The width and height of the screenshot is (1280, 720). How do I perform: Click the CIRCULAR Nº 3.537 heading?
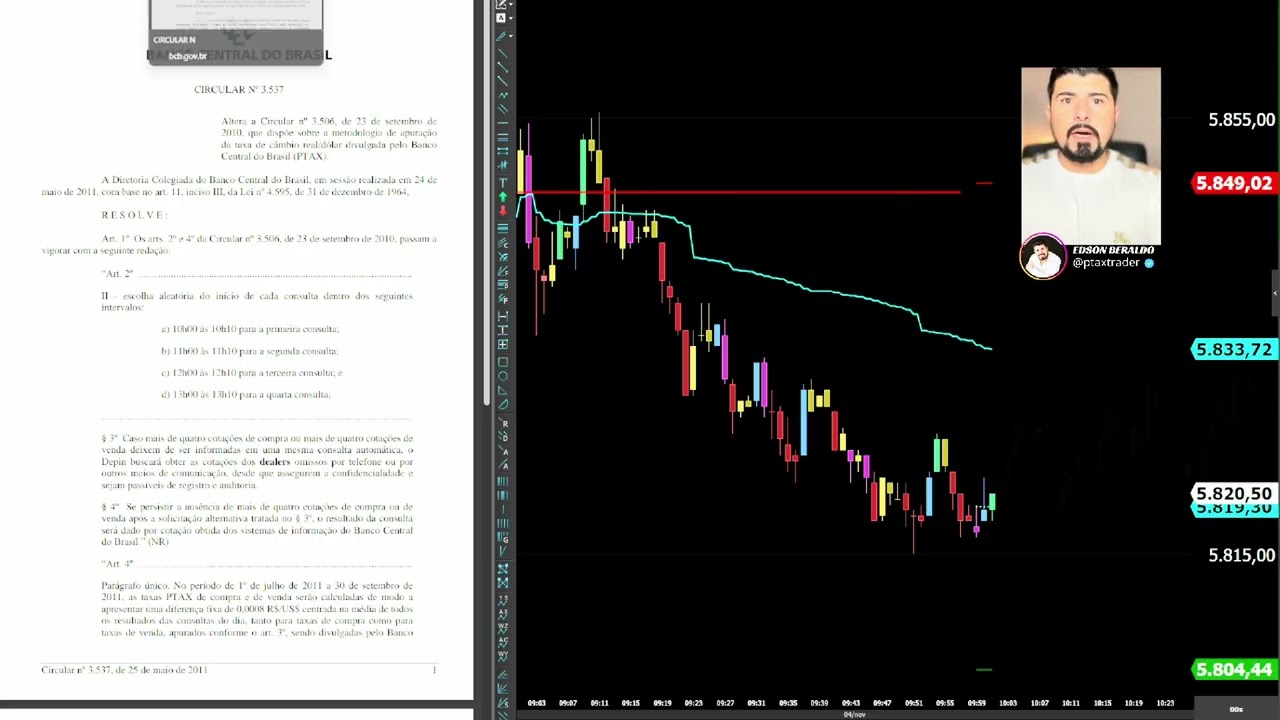click(239, 90)
